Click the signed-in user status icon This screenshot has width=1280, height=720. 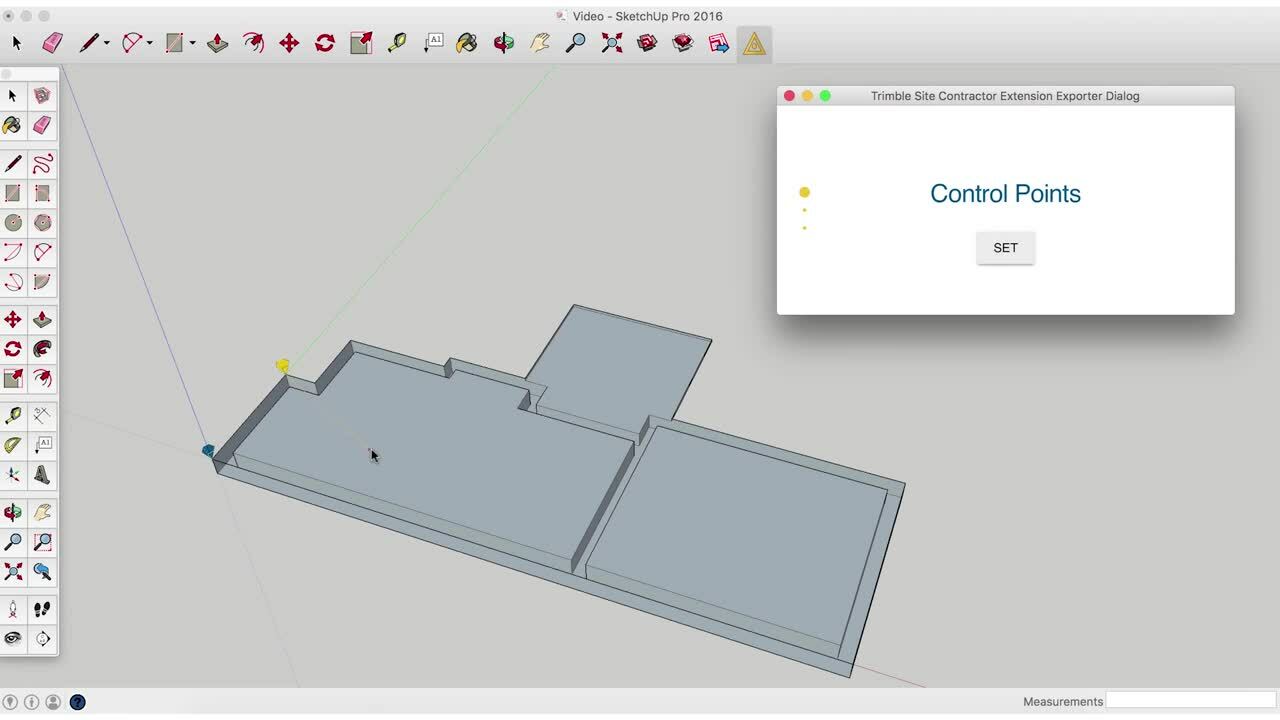tap(53, 702)
